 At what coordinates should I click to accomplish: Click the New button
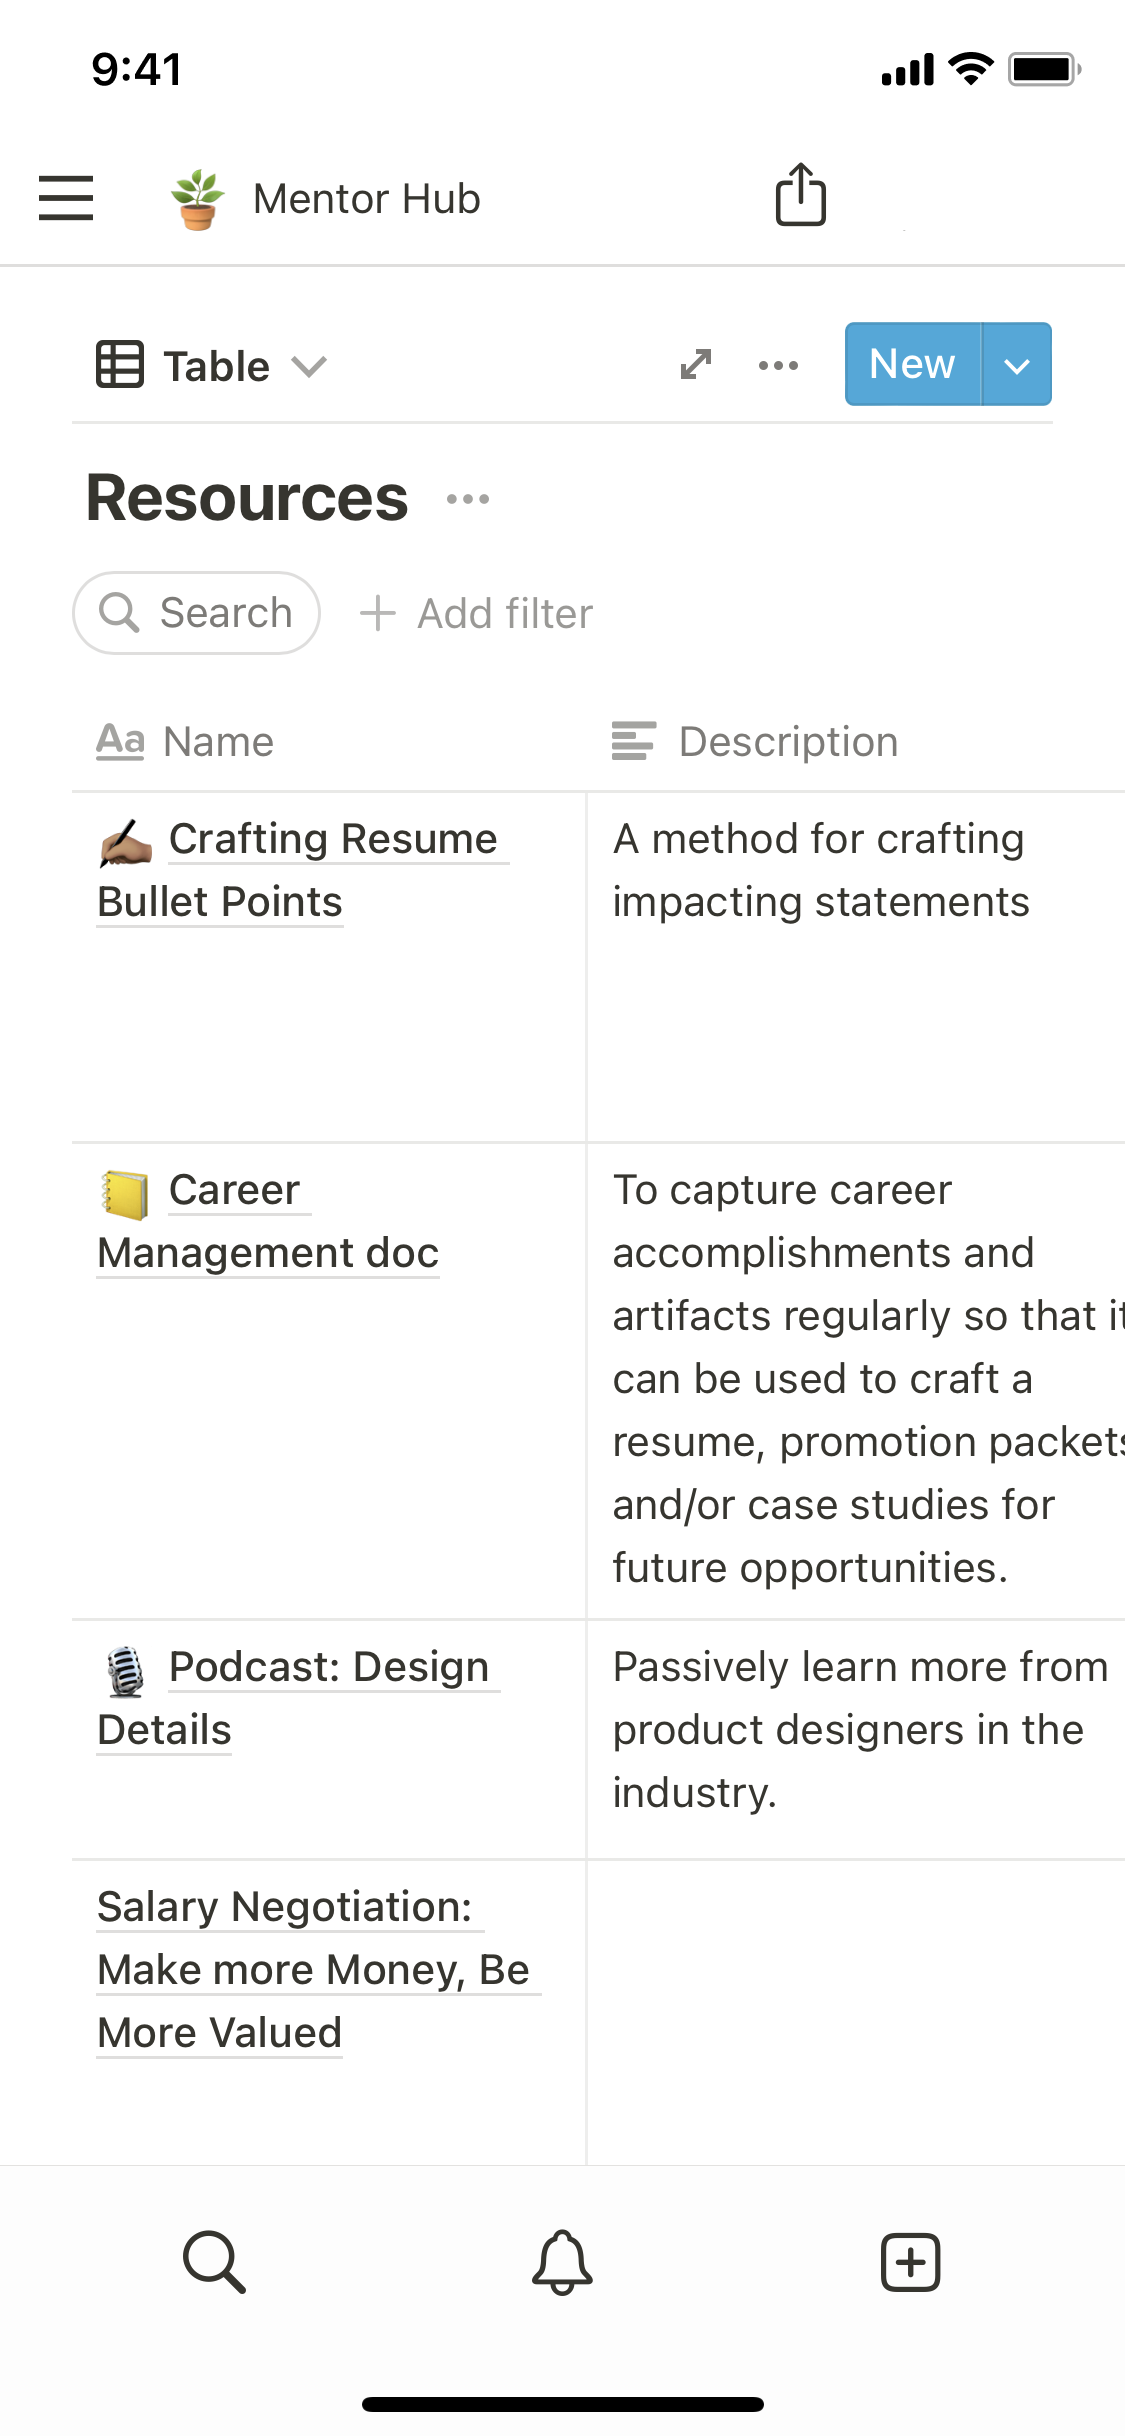point(912,365)
